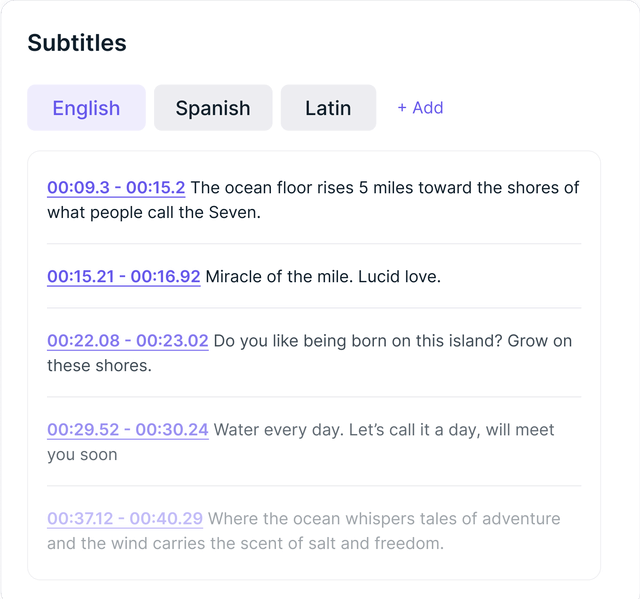
Task: Click + Add to add a language
Action: 420,108
